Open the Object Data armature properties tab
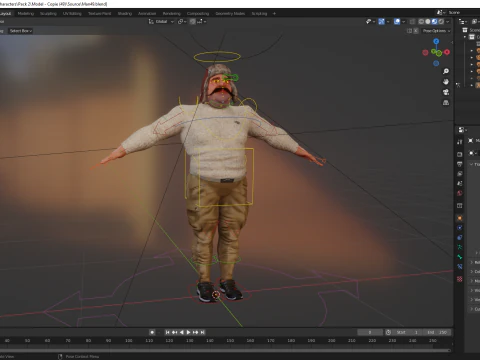Screen dimensions: 480x360 pos(460,247)
